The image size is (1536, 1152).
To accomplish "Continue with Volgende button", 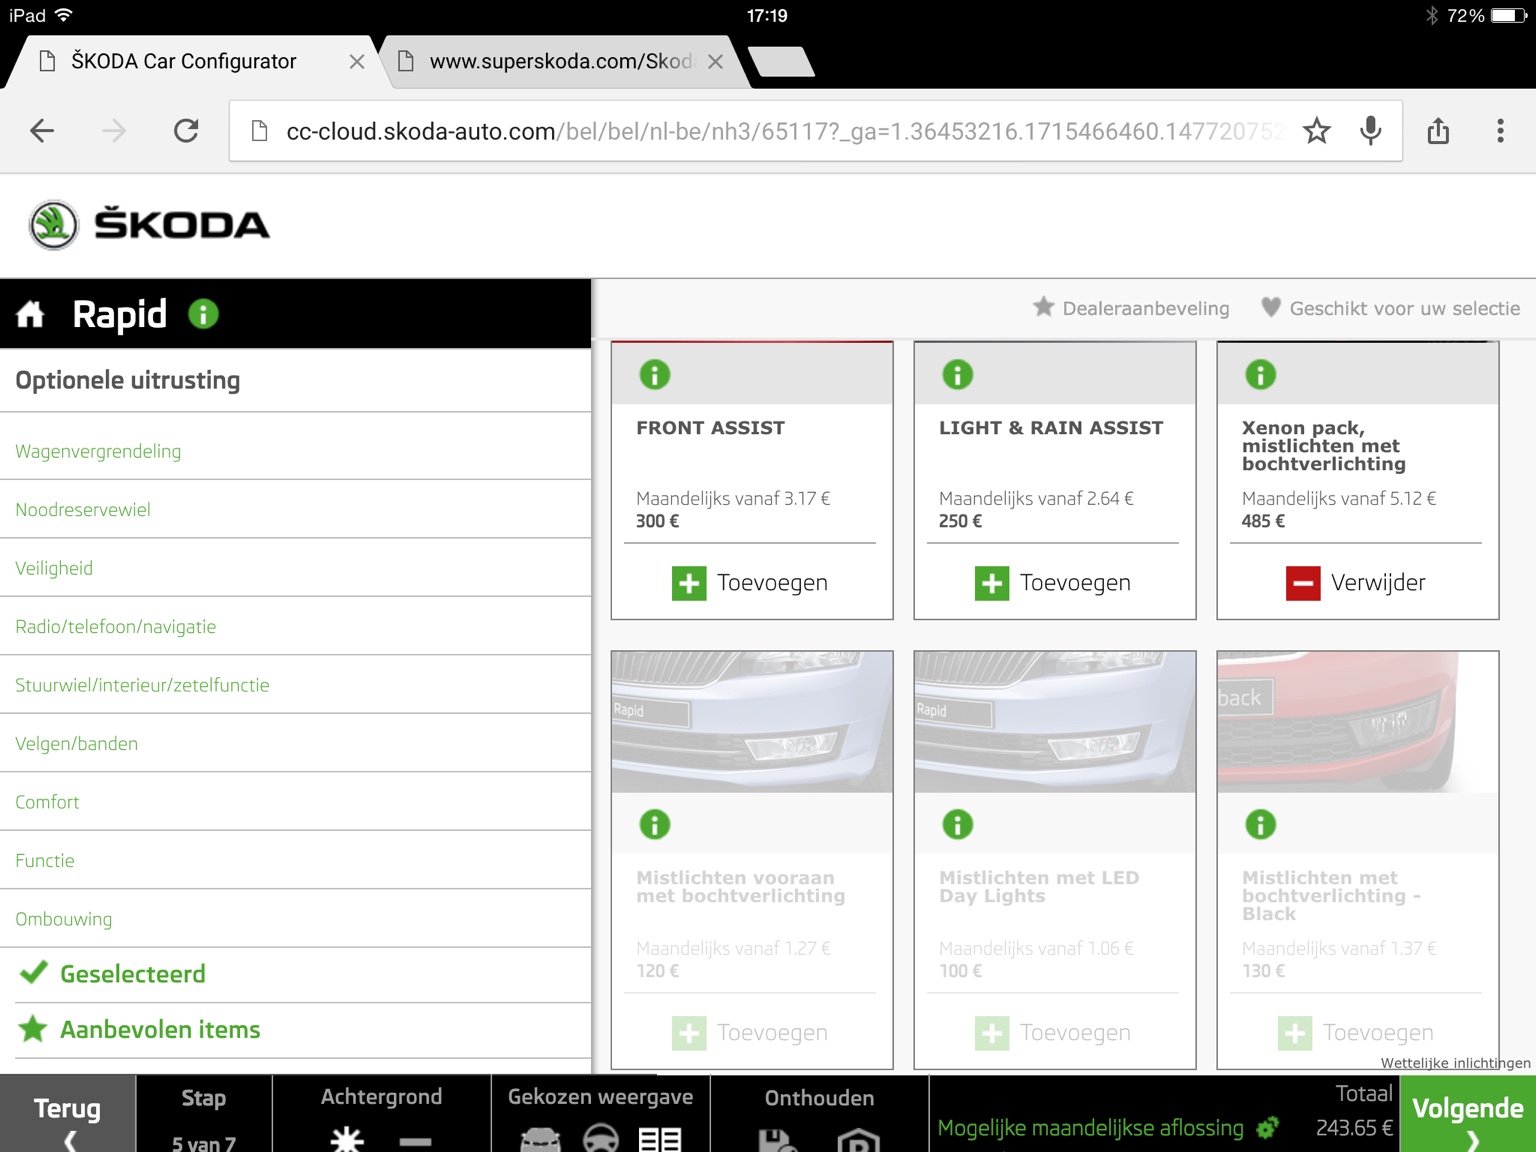I will tap(1468, 1114).
